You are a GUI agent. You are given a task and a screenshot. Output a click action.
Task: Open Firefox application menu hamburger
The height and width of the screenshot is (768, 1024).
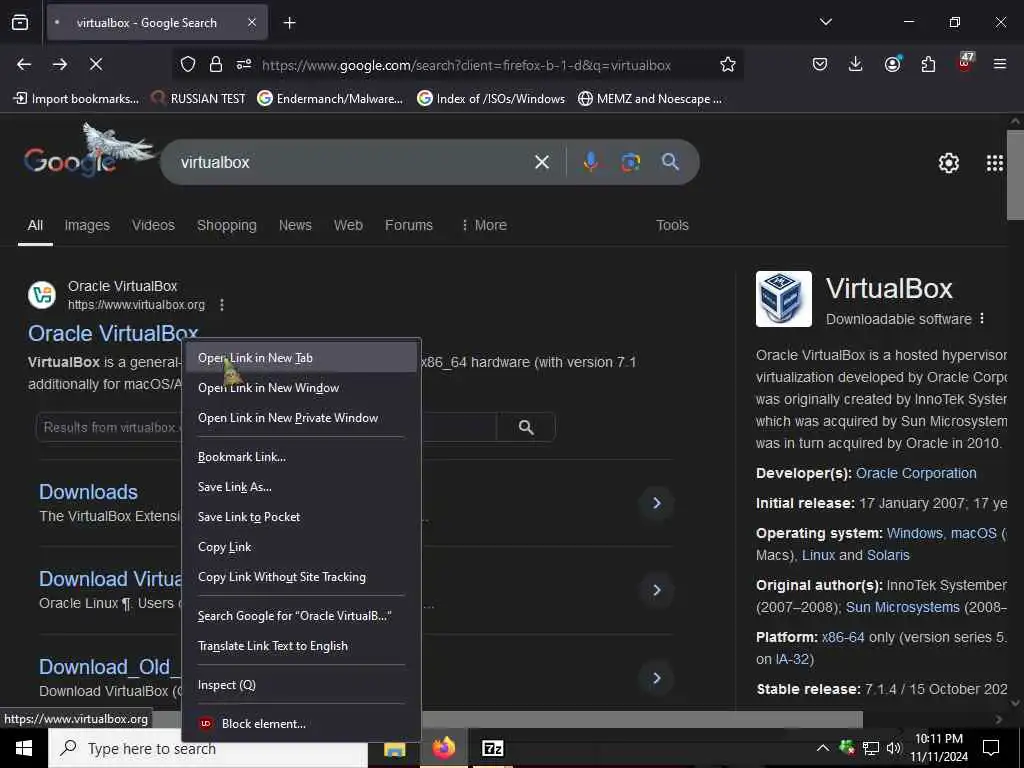(x=1000, y=64)
